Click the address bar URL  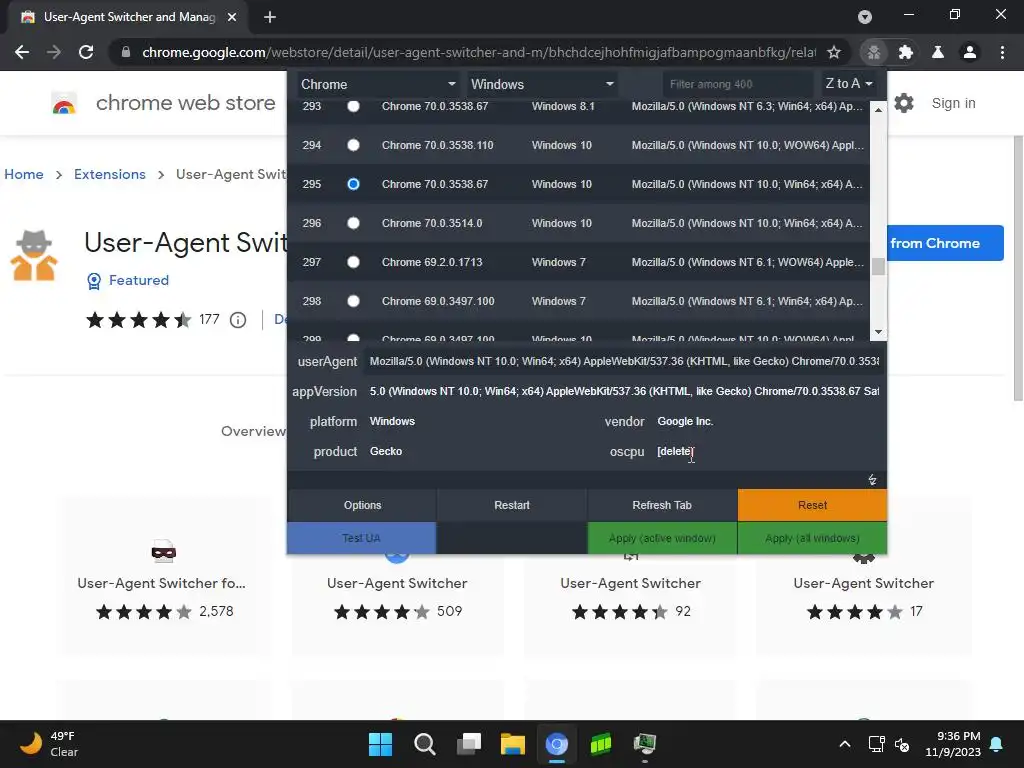point(479,52)
